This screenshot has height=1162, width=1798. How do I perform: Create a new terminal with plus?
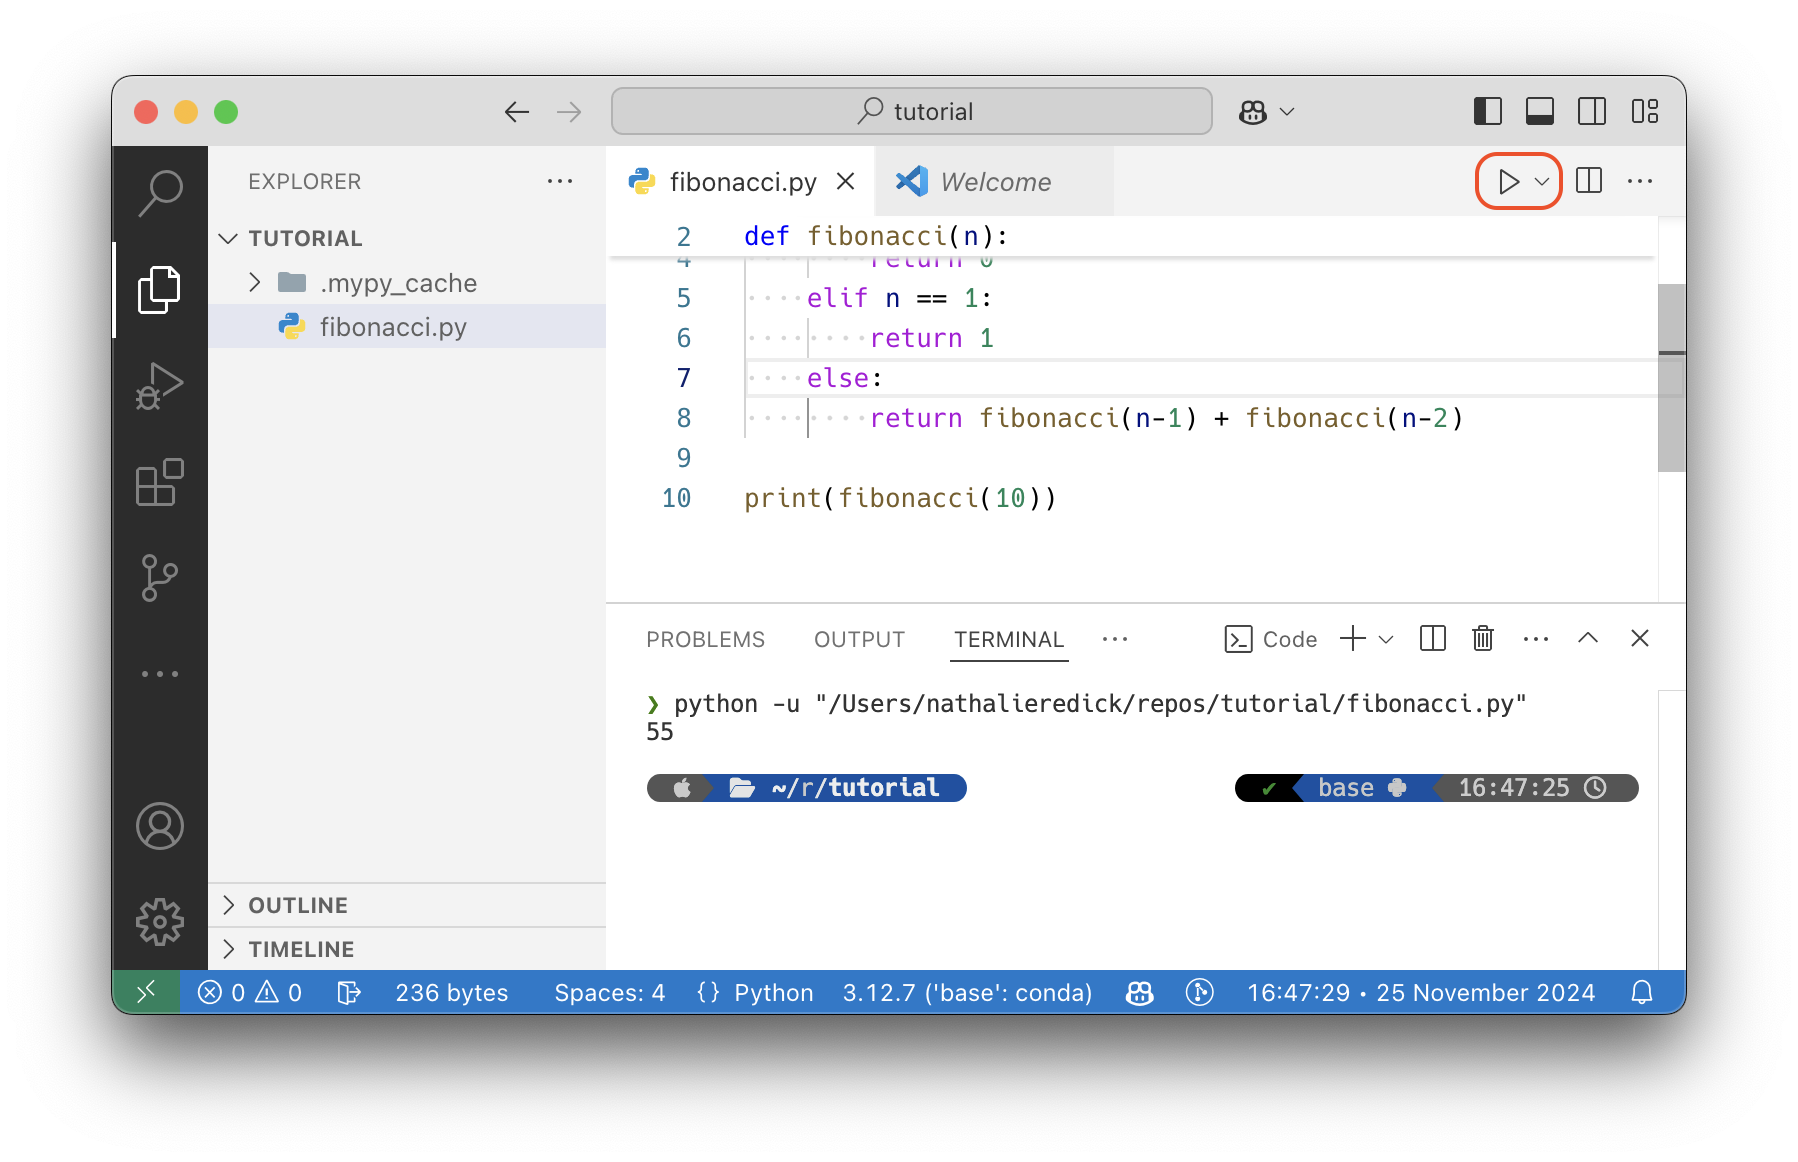point(1353,638)
